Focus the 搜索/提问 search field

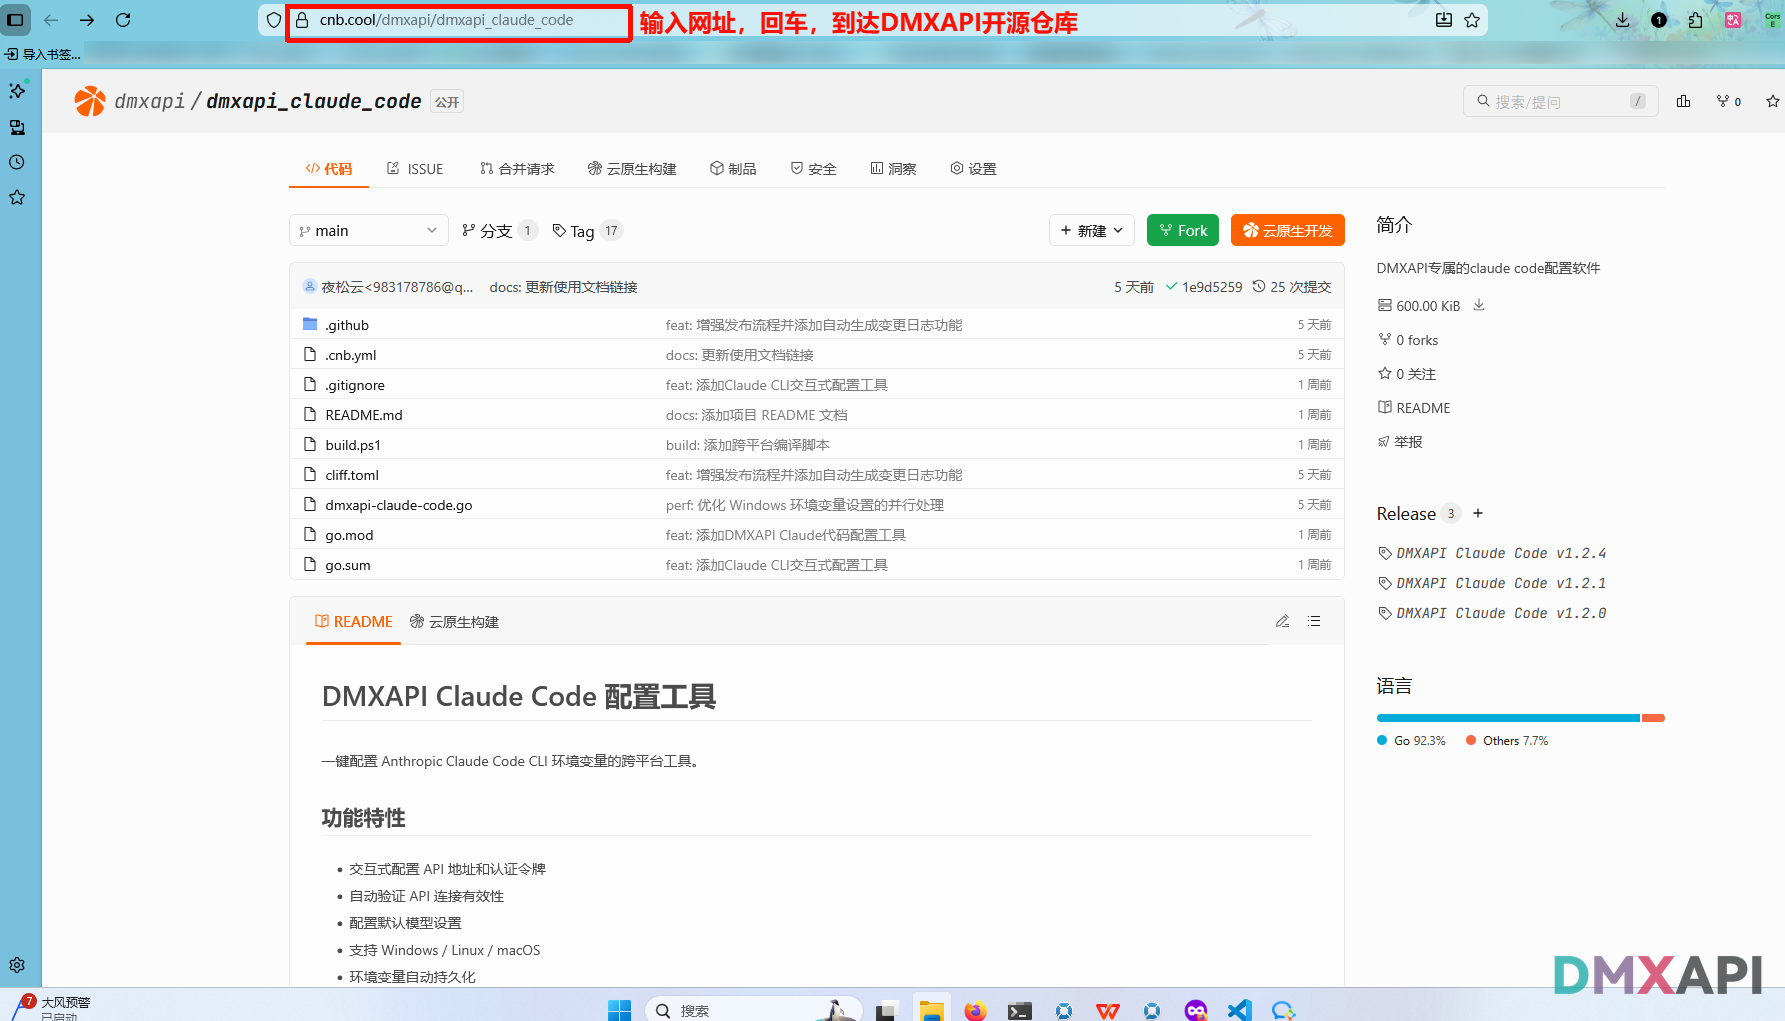1559,101
